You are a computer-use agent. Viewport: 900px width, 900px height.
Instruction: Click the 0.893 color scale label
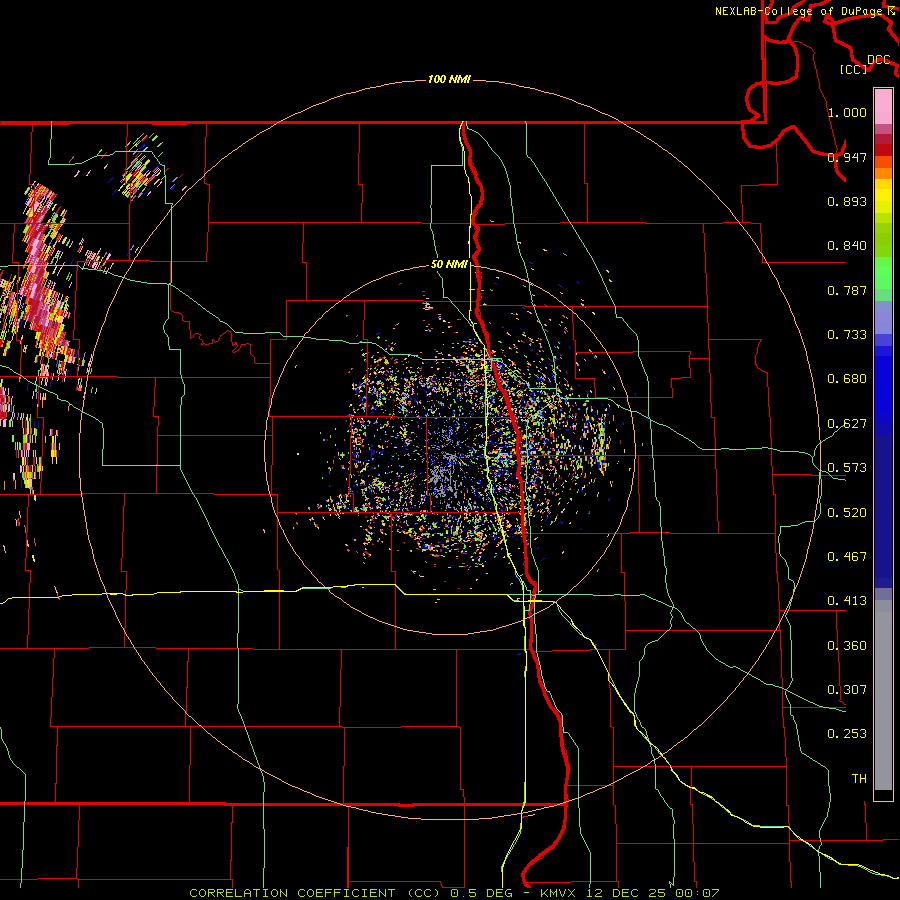point(847,201)
